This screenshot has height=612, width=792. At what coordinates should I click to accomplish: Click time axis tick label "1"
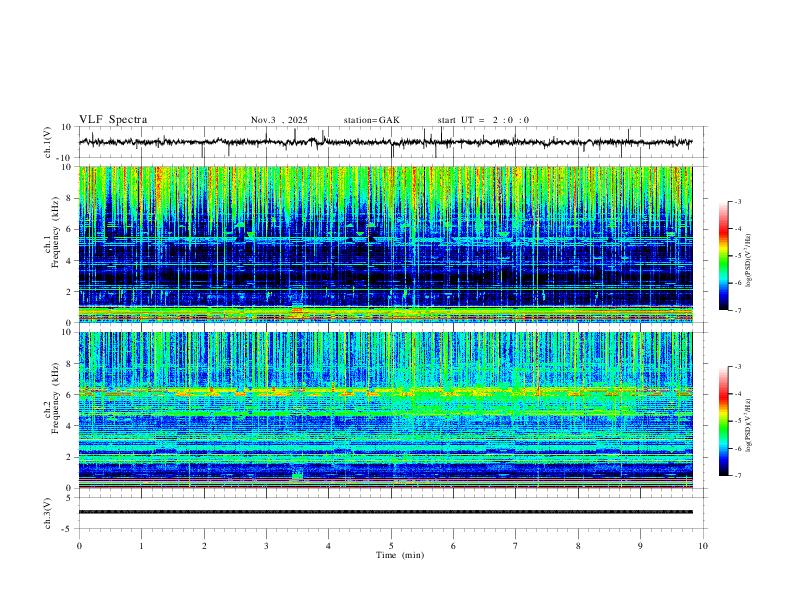(x=141, y=546)
